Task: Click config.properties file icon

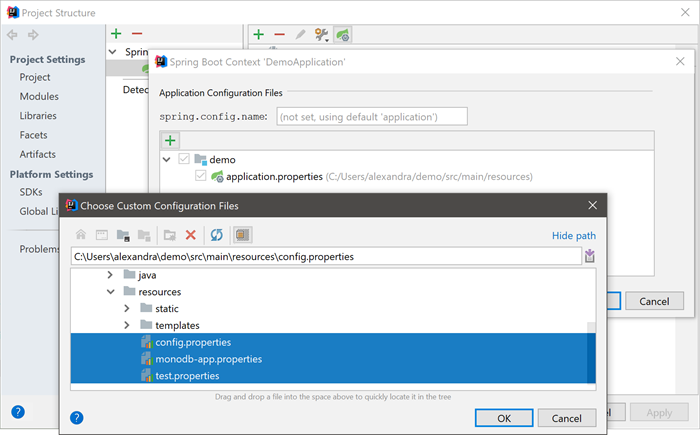Action: point(147,342)
